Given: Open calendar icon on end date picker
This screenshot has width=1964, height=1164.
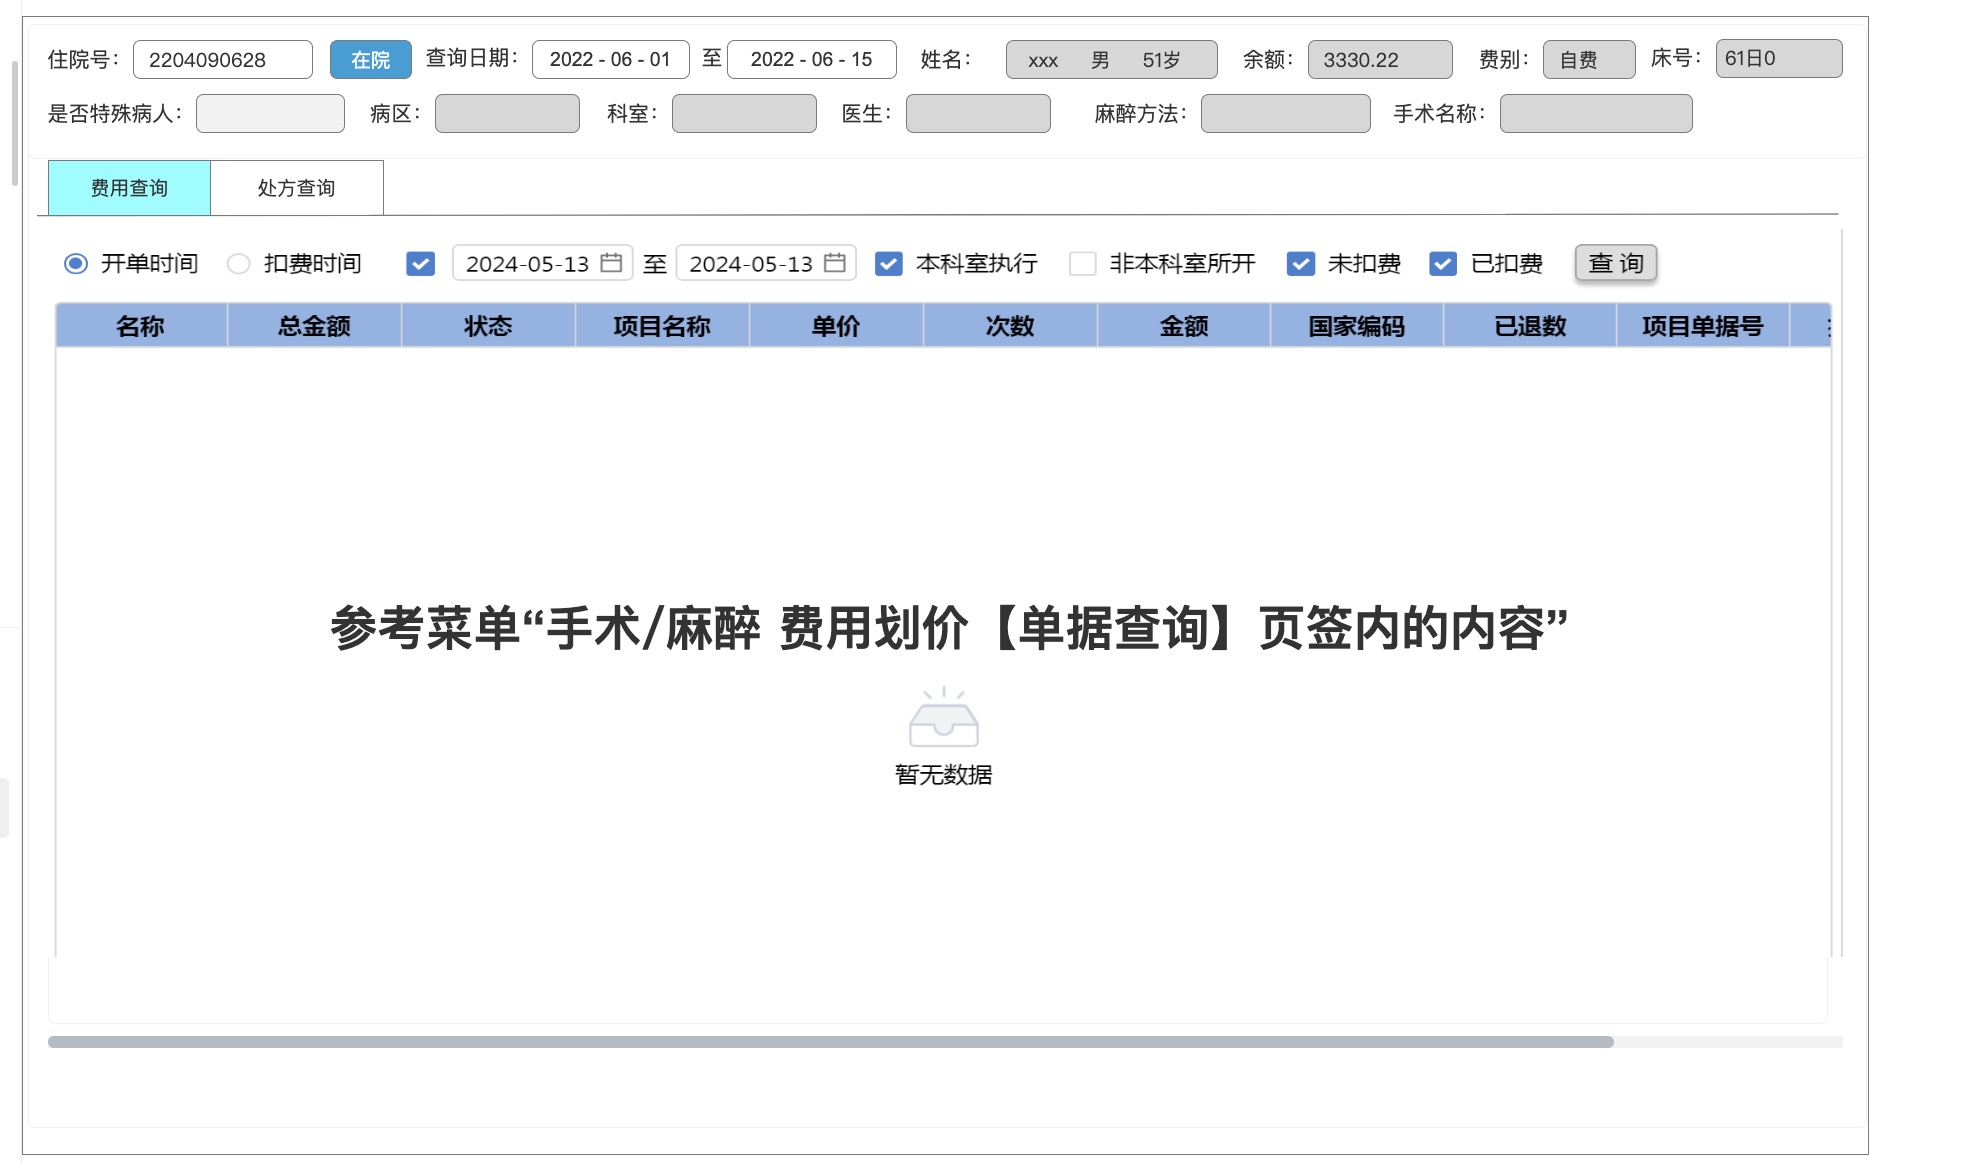Looking at the screenshot, I should (834, 263).
